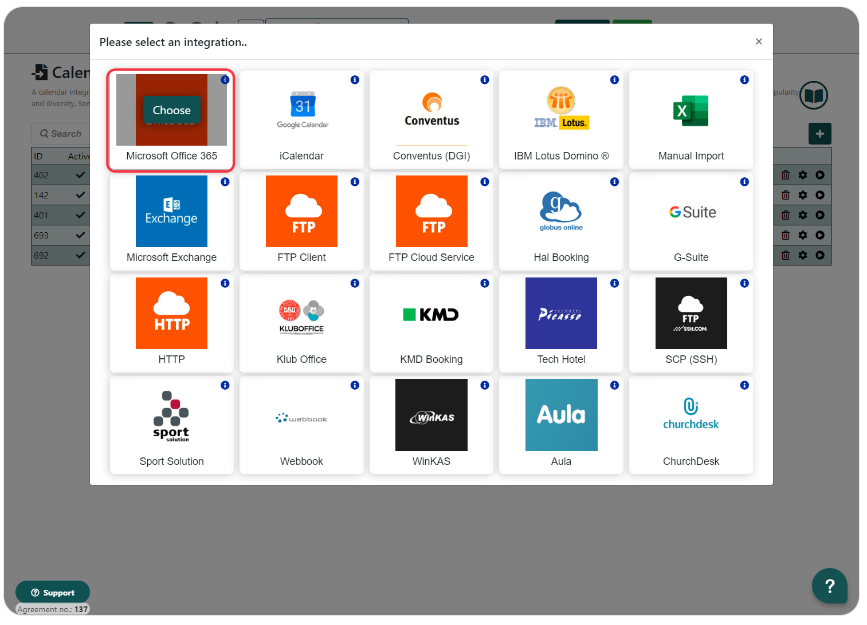Choose the IBM Lotus Domino integration

(x=561, y=119)
